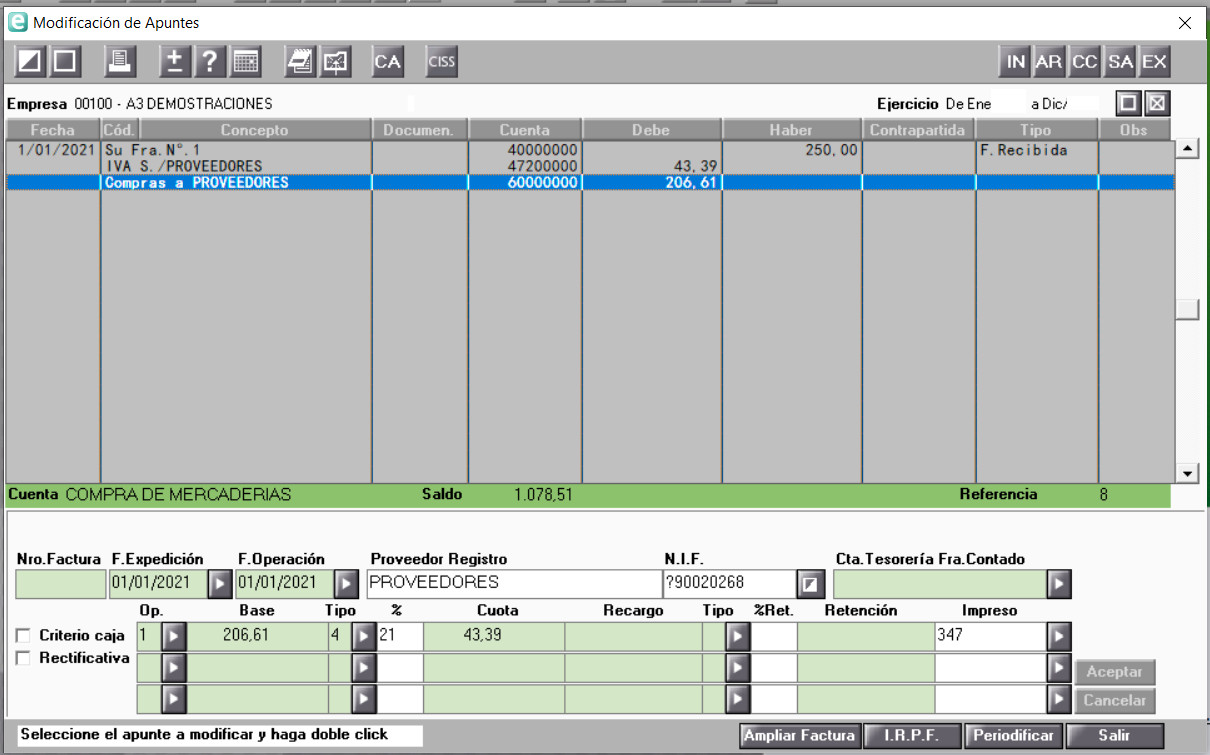This screenshot has width=1210, height=755.
Task: Click the icon button next to N.I.F. field
Action: [808, 583]
